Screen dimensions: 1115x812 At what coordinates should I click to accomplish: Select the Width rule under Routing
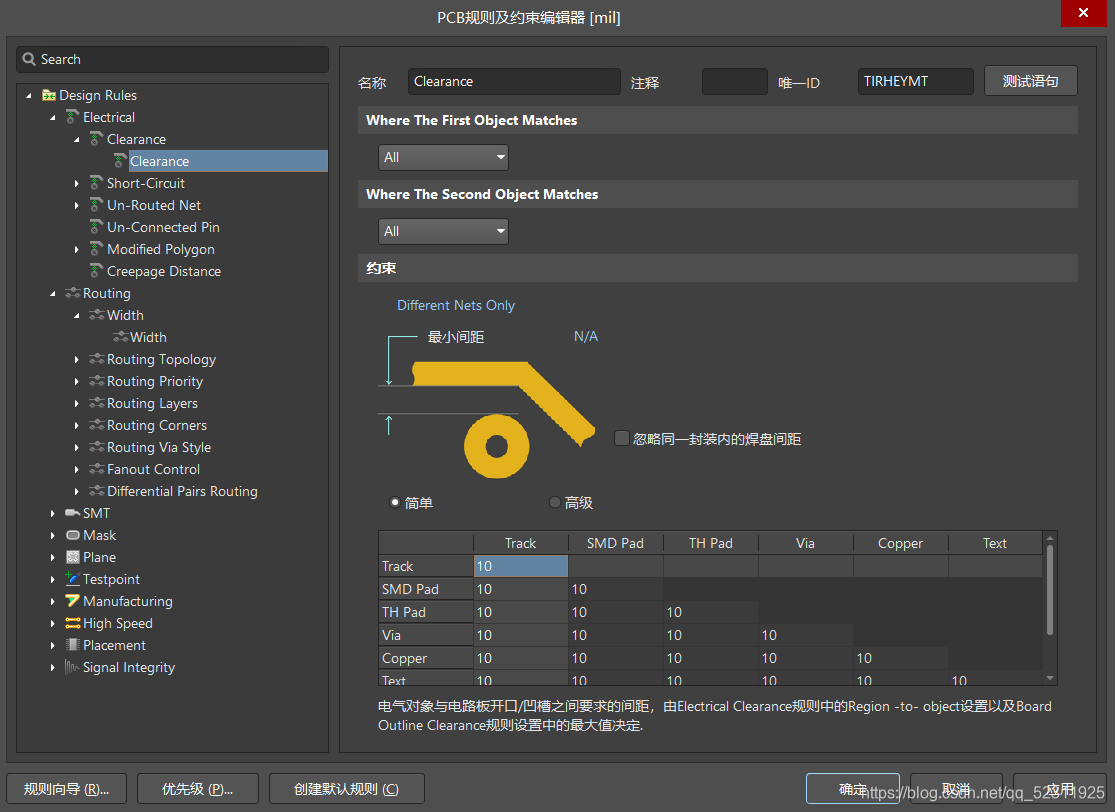tap(148, 337)
